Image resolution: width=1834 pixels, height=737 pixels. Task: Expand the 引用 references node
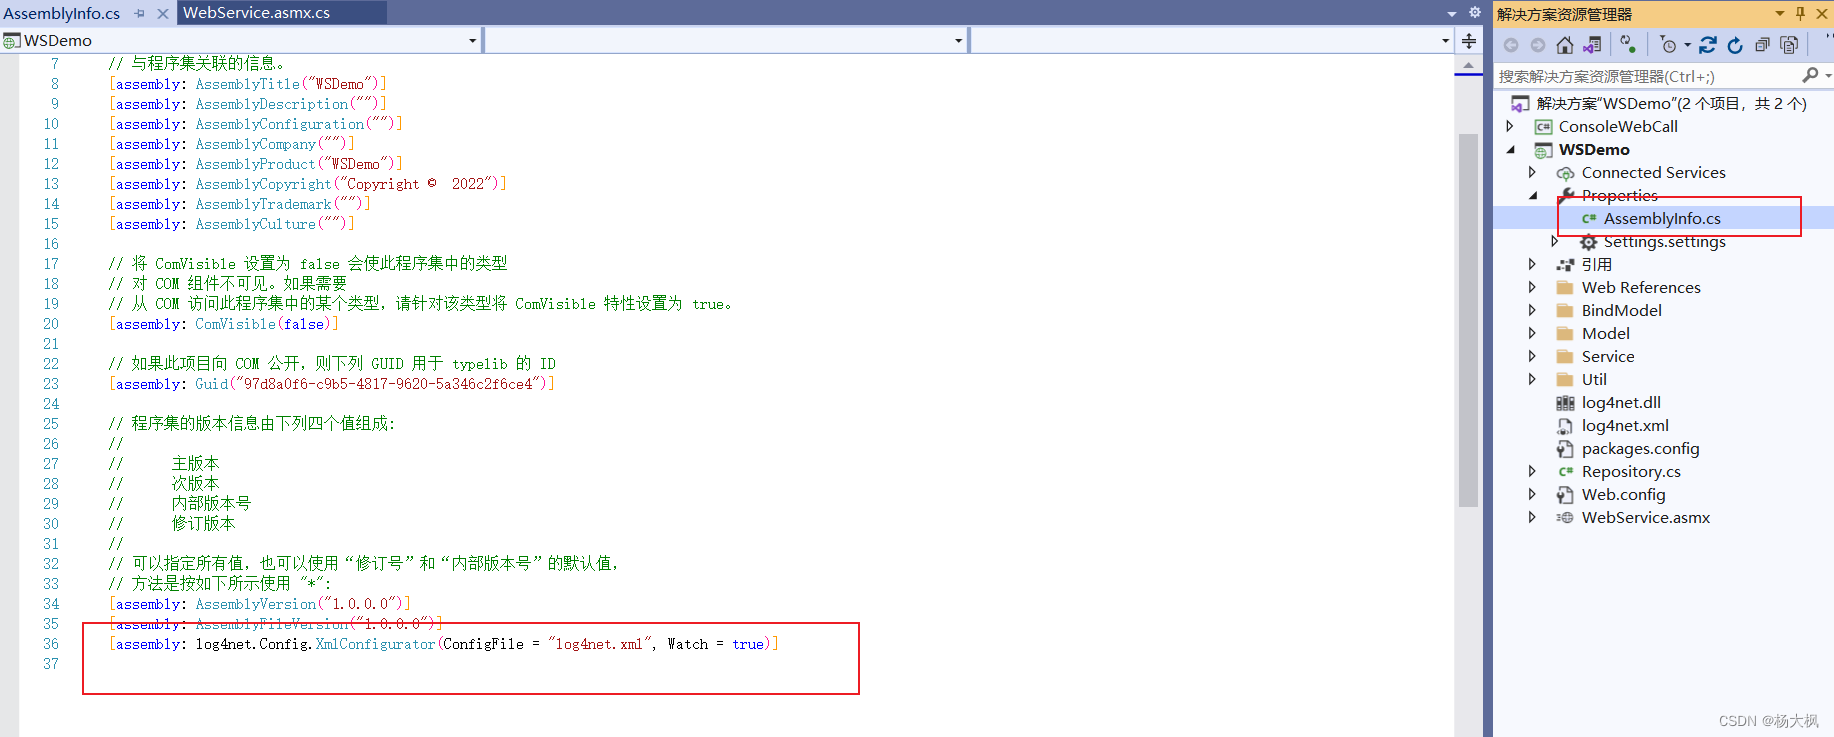coord(1532,264)
